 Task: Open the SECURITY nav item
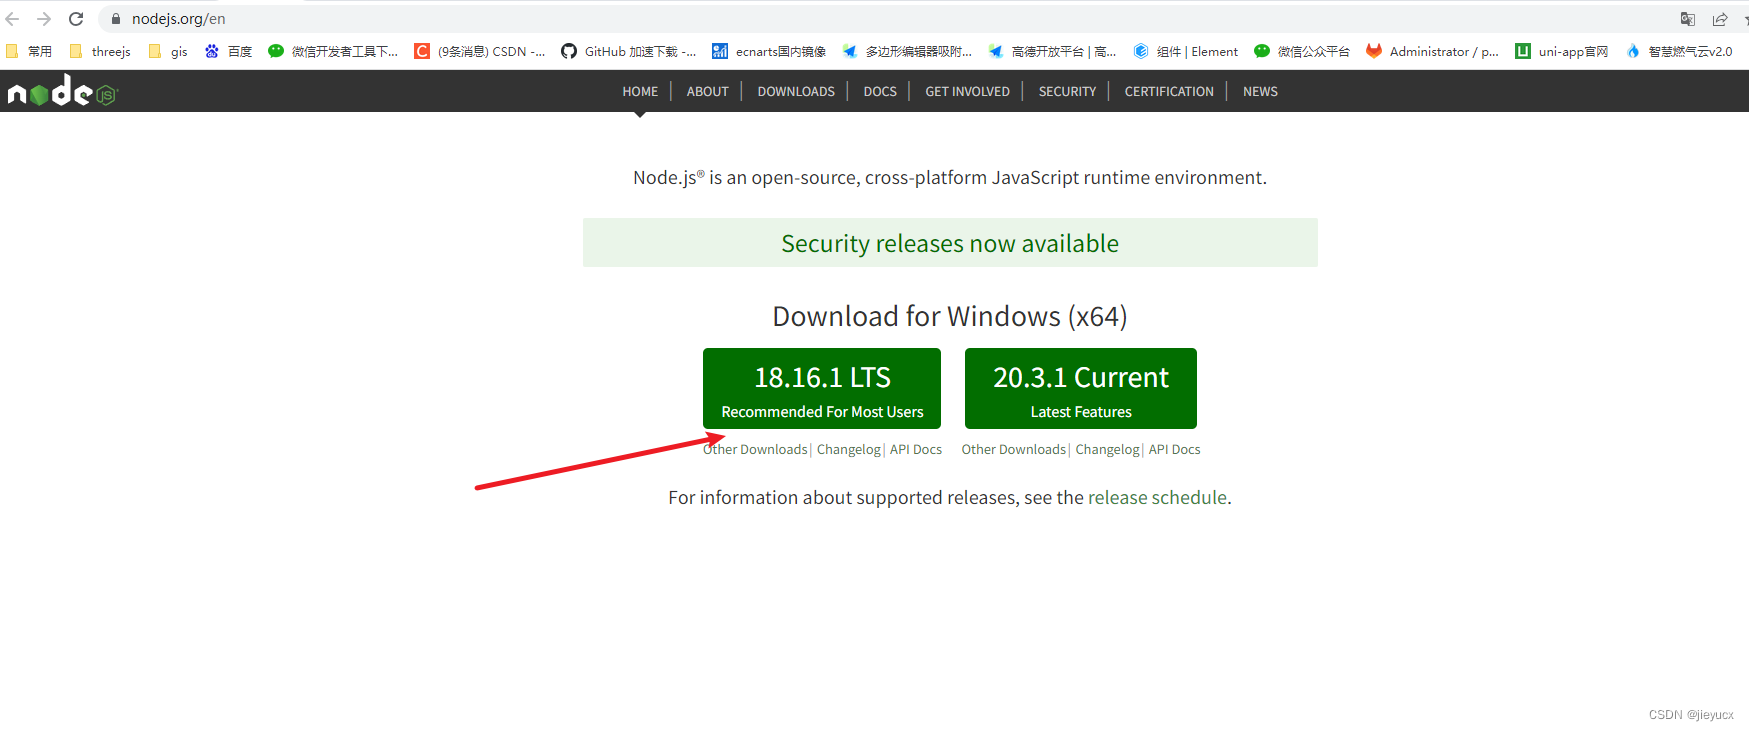1067,91
